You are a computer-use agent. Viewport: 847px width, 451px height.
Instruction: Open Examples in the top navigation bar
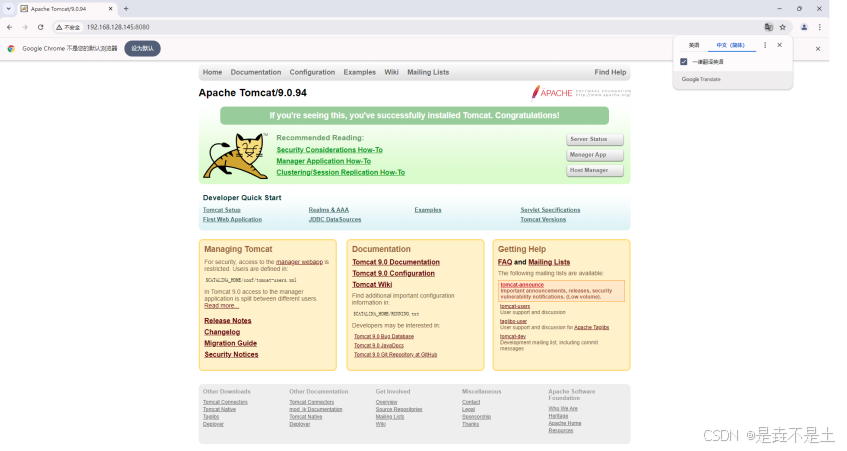click(359, 72)
